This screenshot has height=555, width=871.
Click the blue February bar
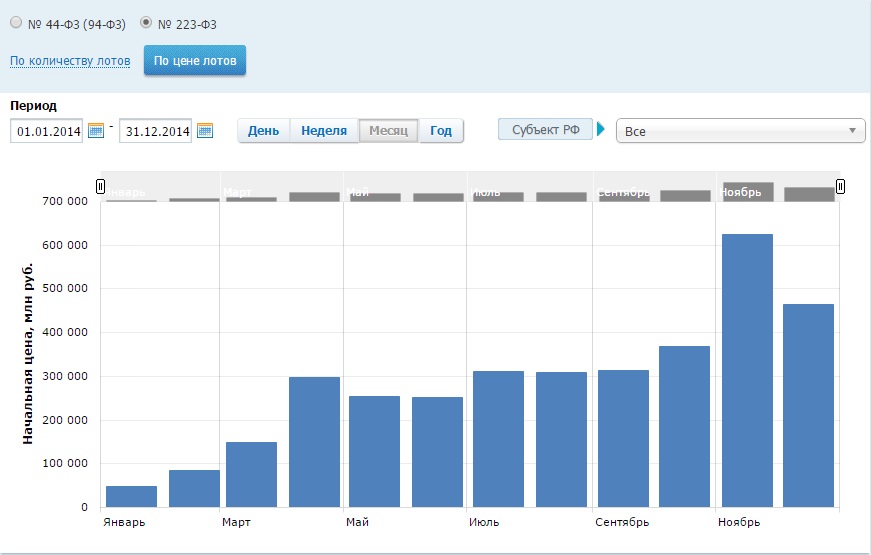[x=194, y=489]
